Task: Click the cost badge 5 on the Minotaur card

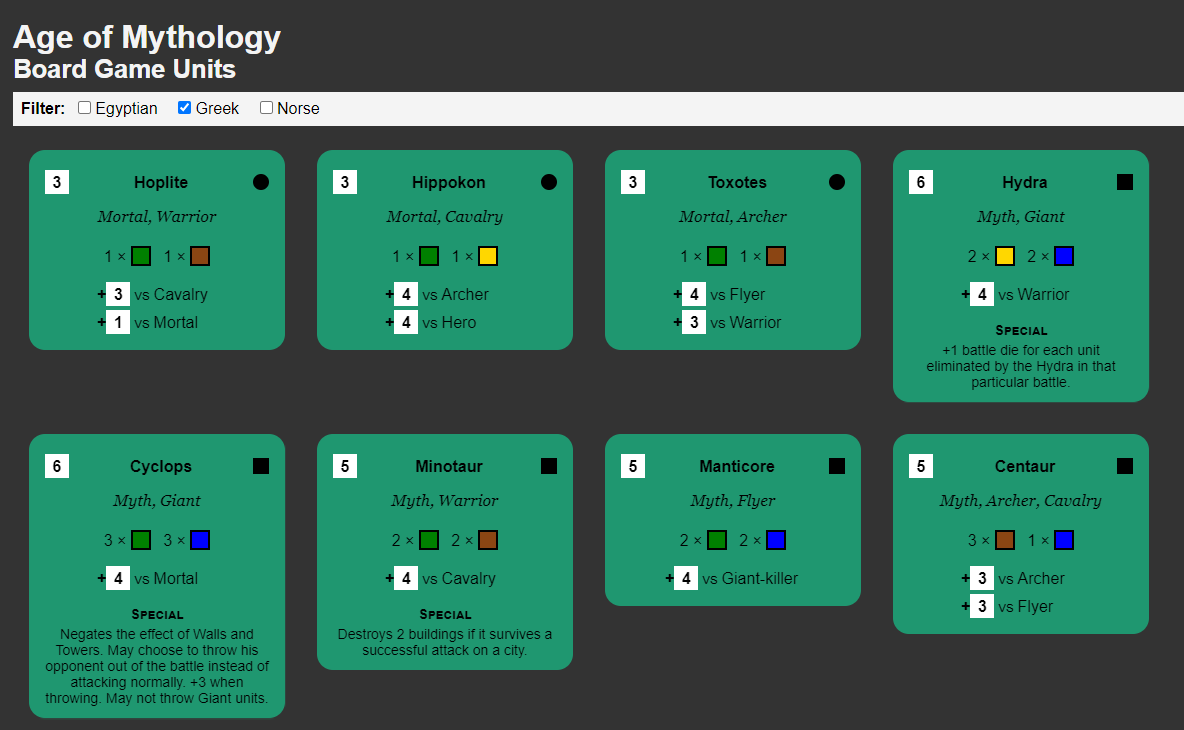Action: tap(344, 465)
